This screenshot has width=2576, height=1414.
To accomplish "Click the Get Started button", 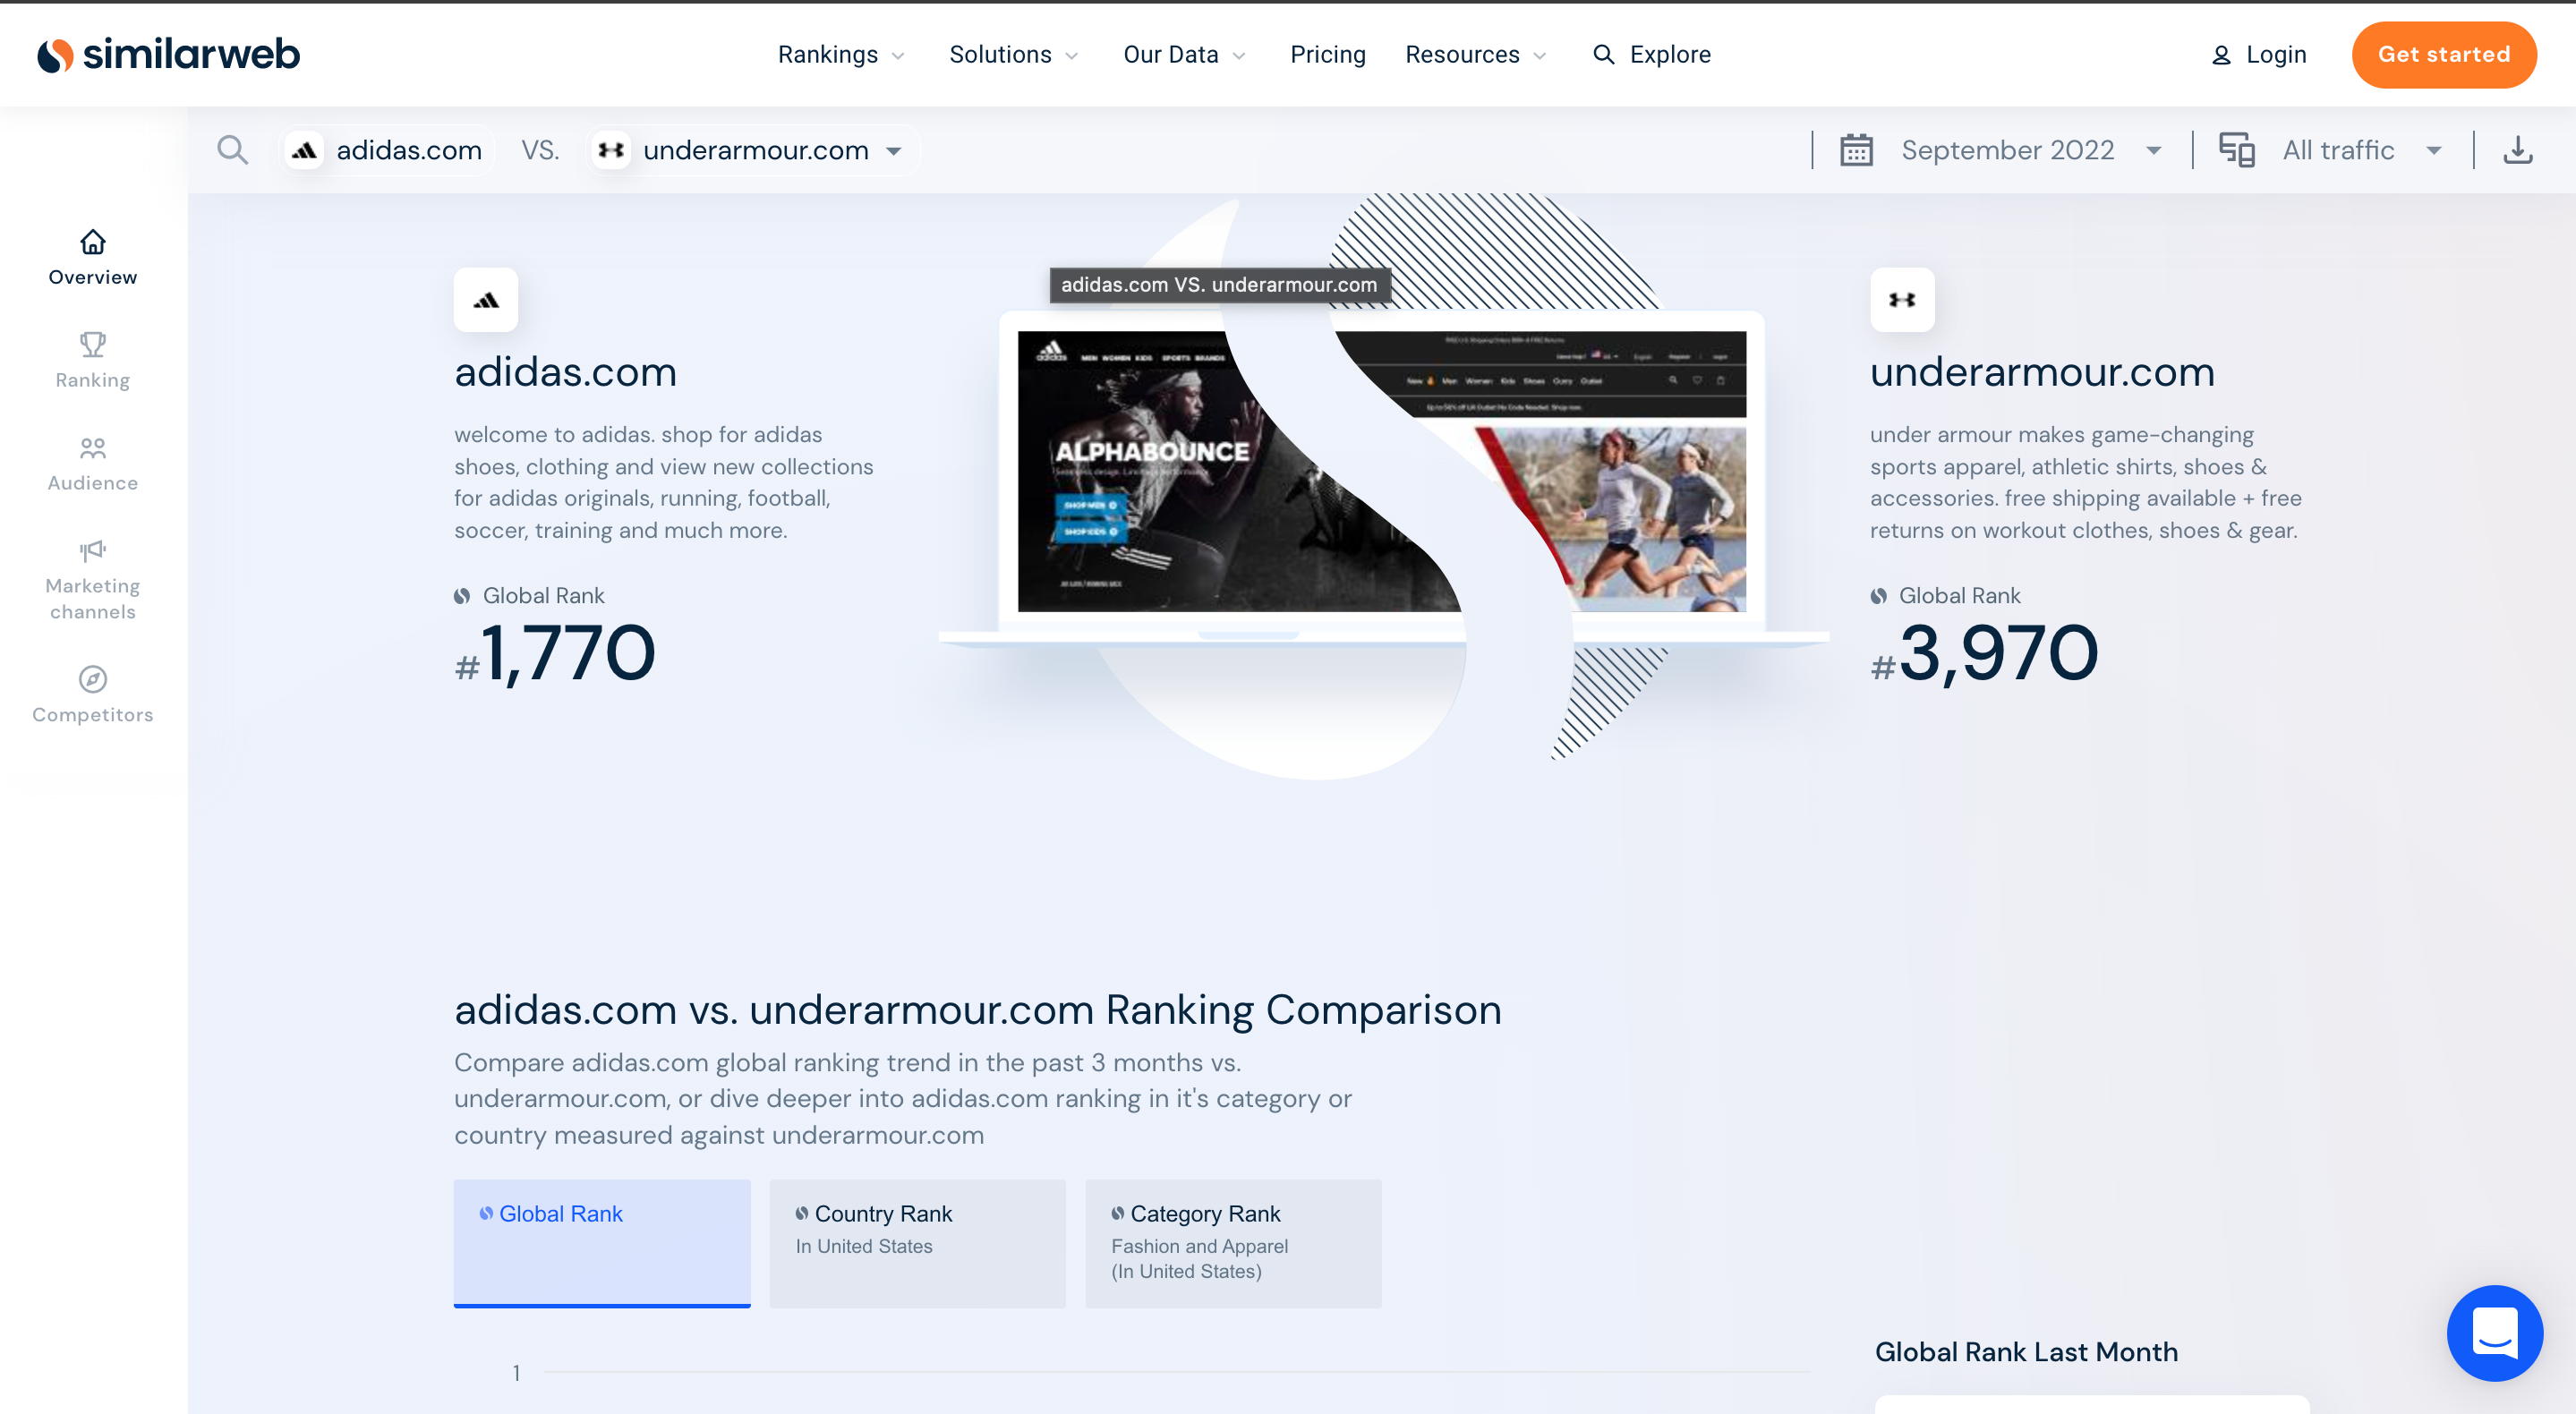I will 2444,54.
